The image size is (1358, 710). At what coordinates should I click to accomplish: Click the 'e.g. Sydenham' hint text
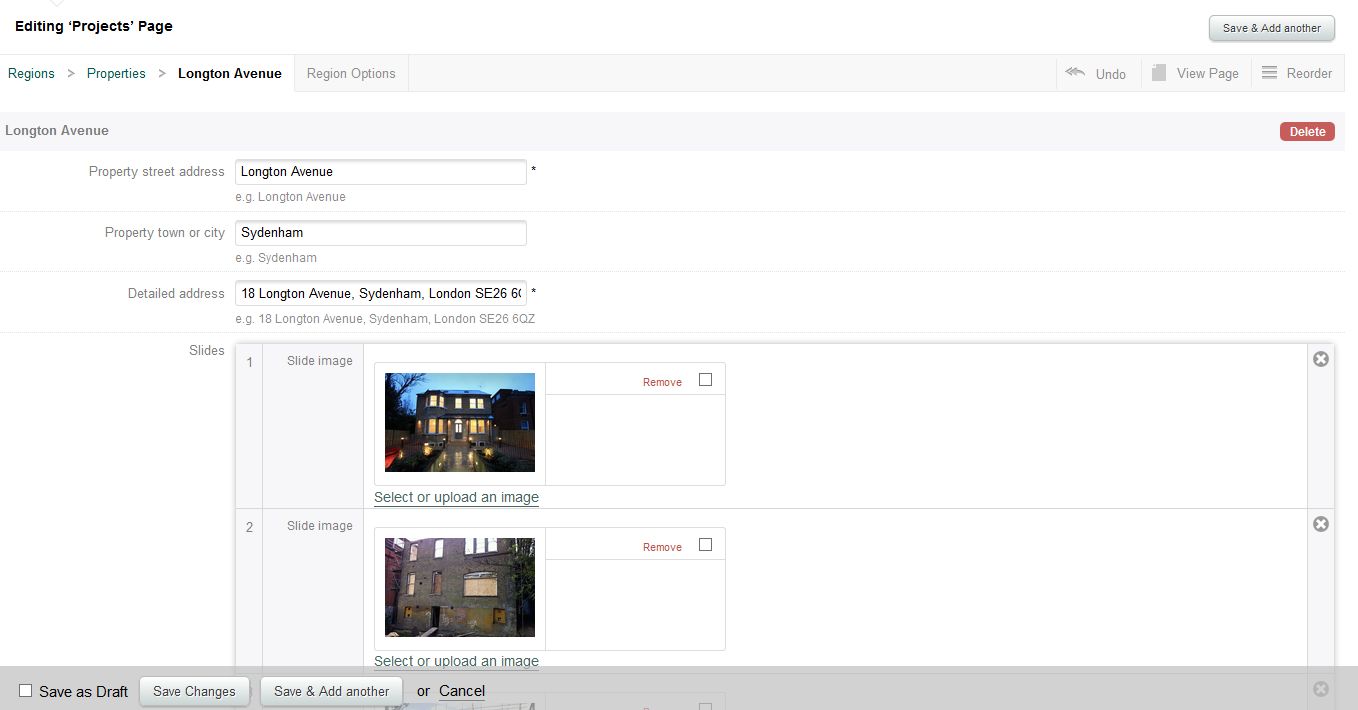click(x=276, y=258)
